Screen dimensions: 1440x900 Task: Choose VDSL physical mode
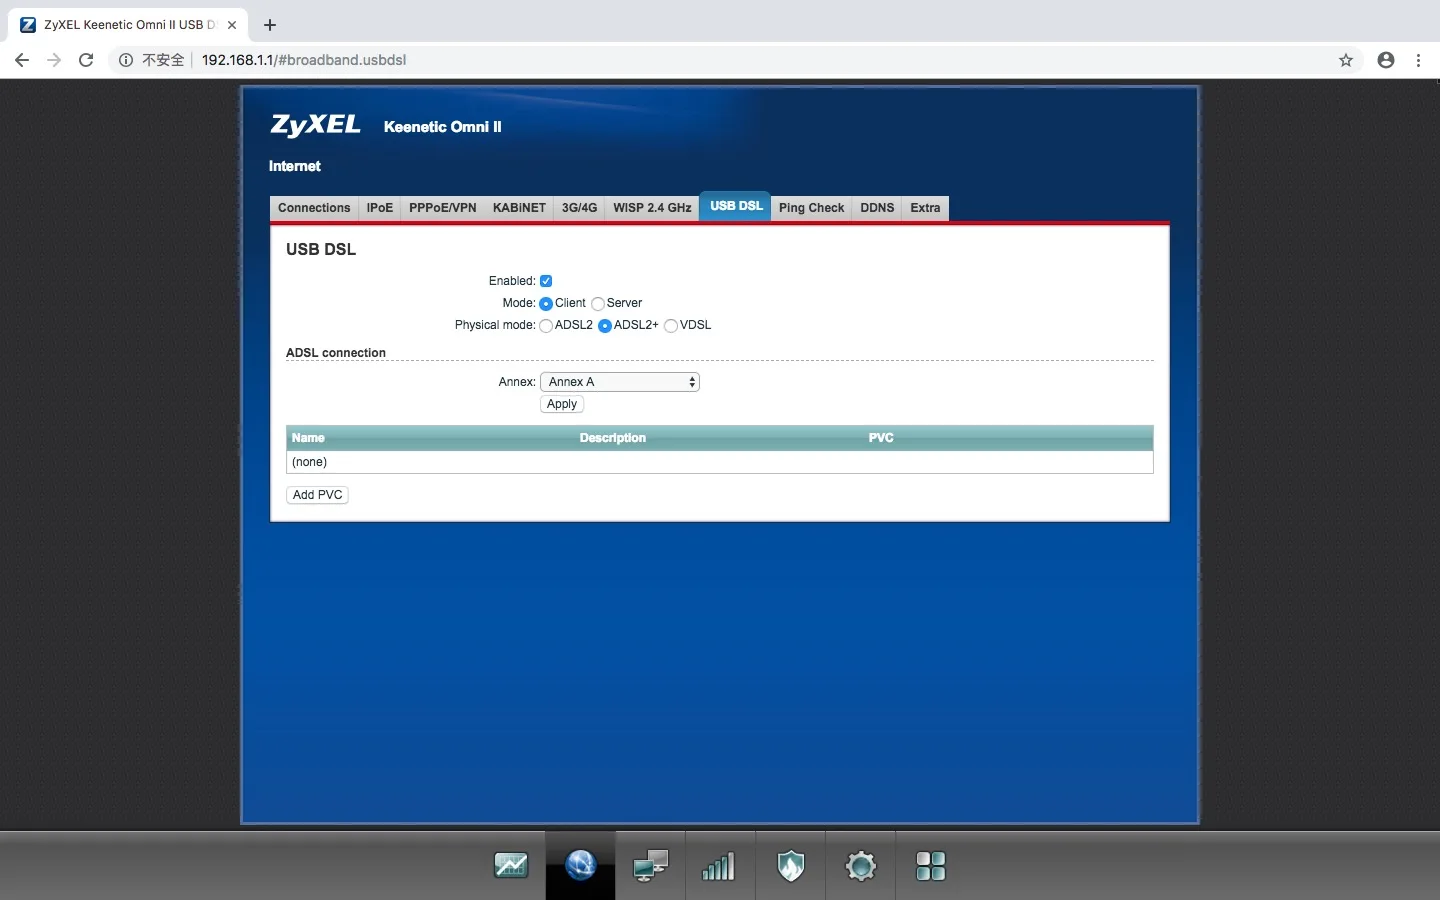tap(671, 325)
